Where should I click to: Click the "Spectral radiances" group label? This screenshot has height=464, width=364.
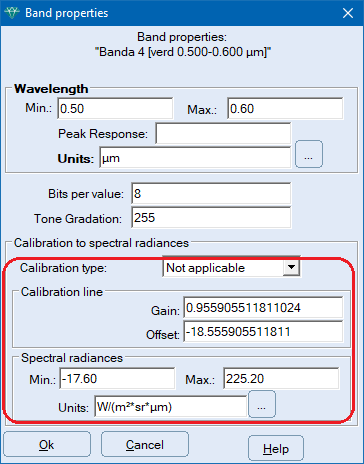(72, 358)
